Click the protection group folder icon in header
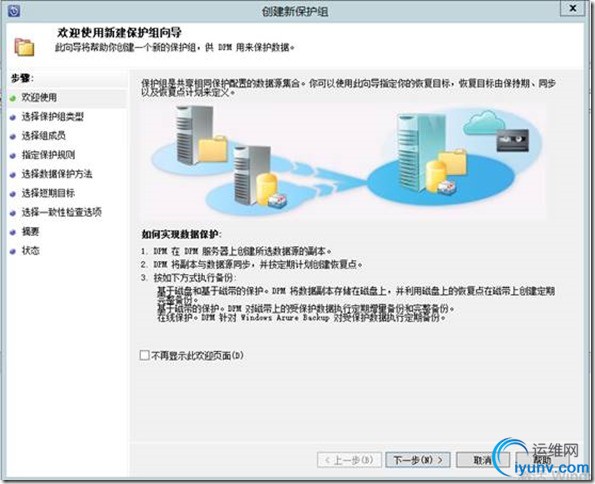Image resolution: width=595 pixels, height=484 pixels. point(24,47)
